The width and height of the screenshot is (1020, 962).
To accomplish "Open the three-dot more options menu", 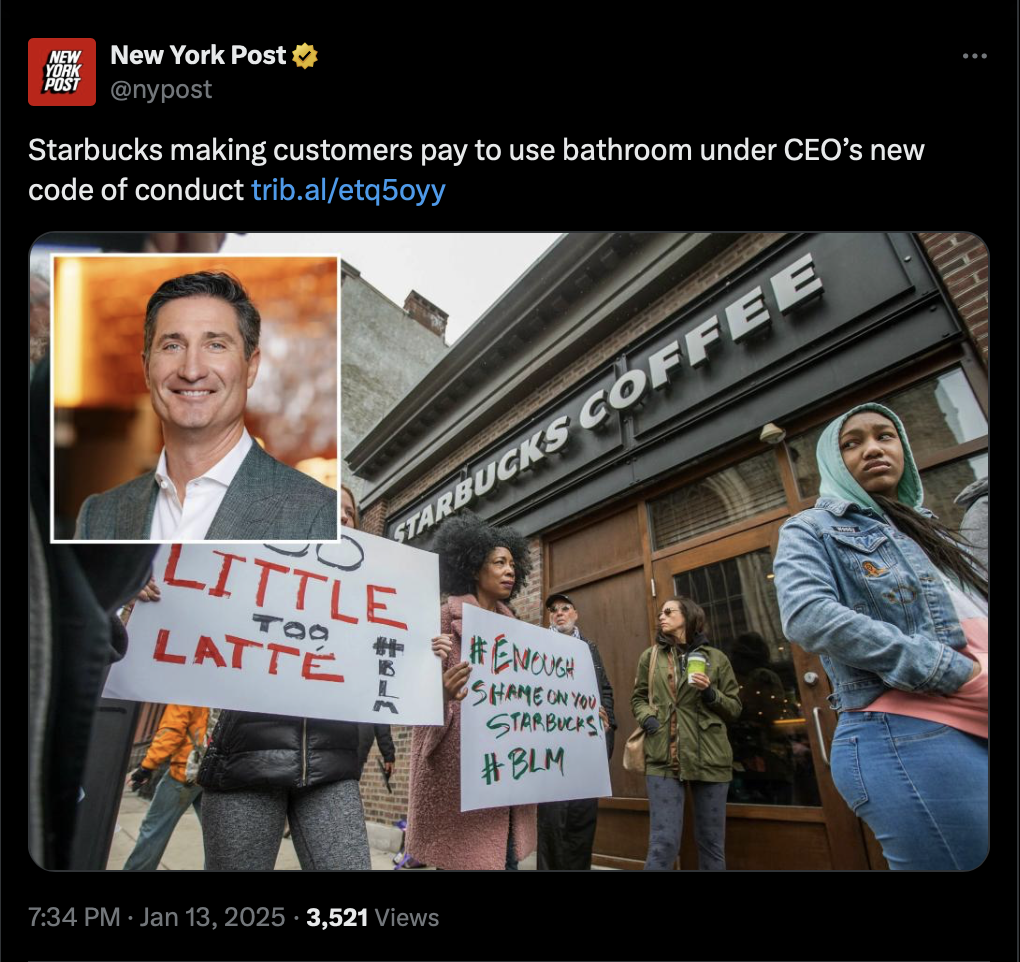I will (x=974, y=57).
